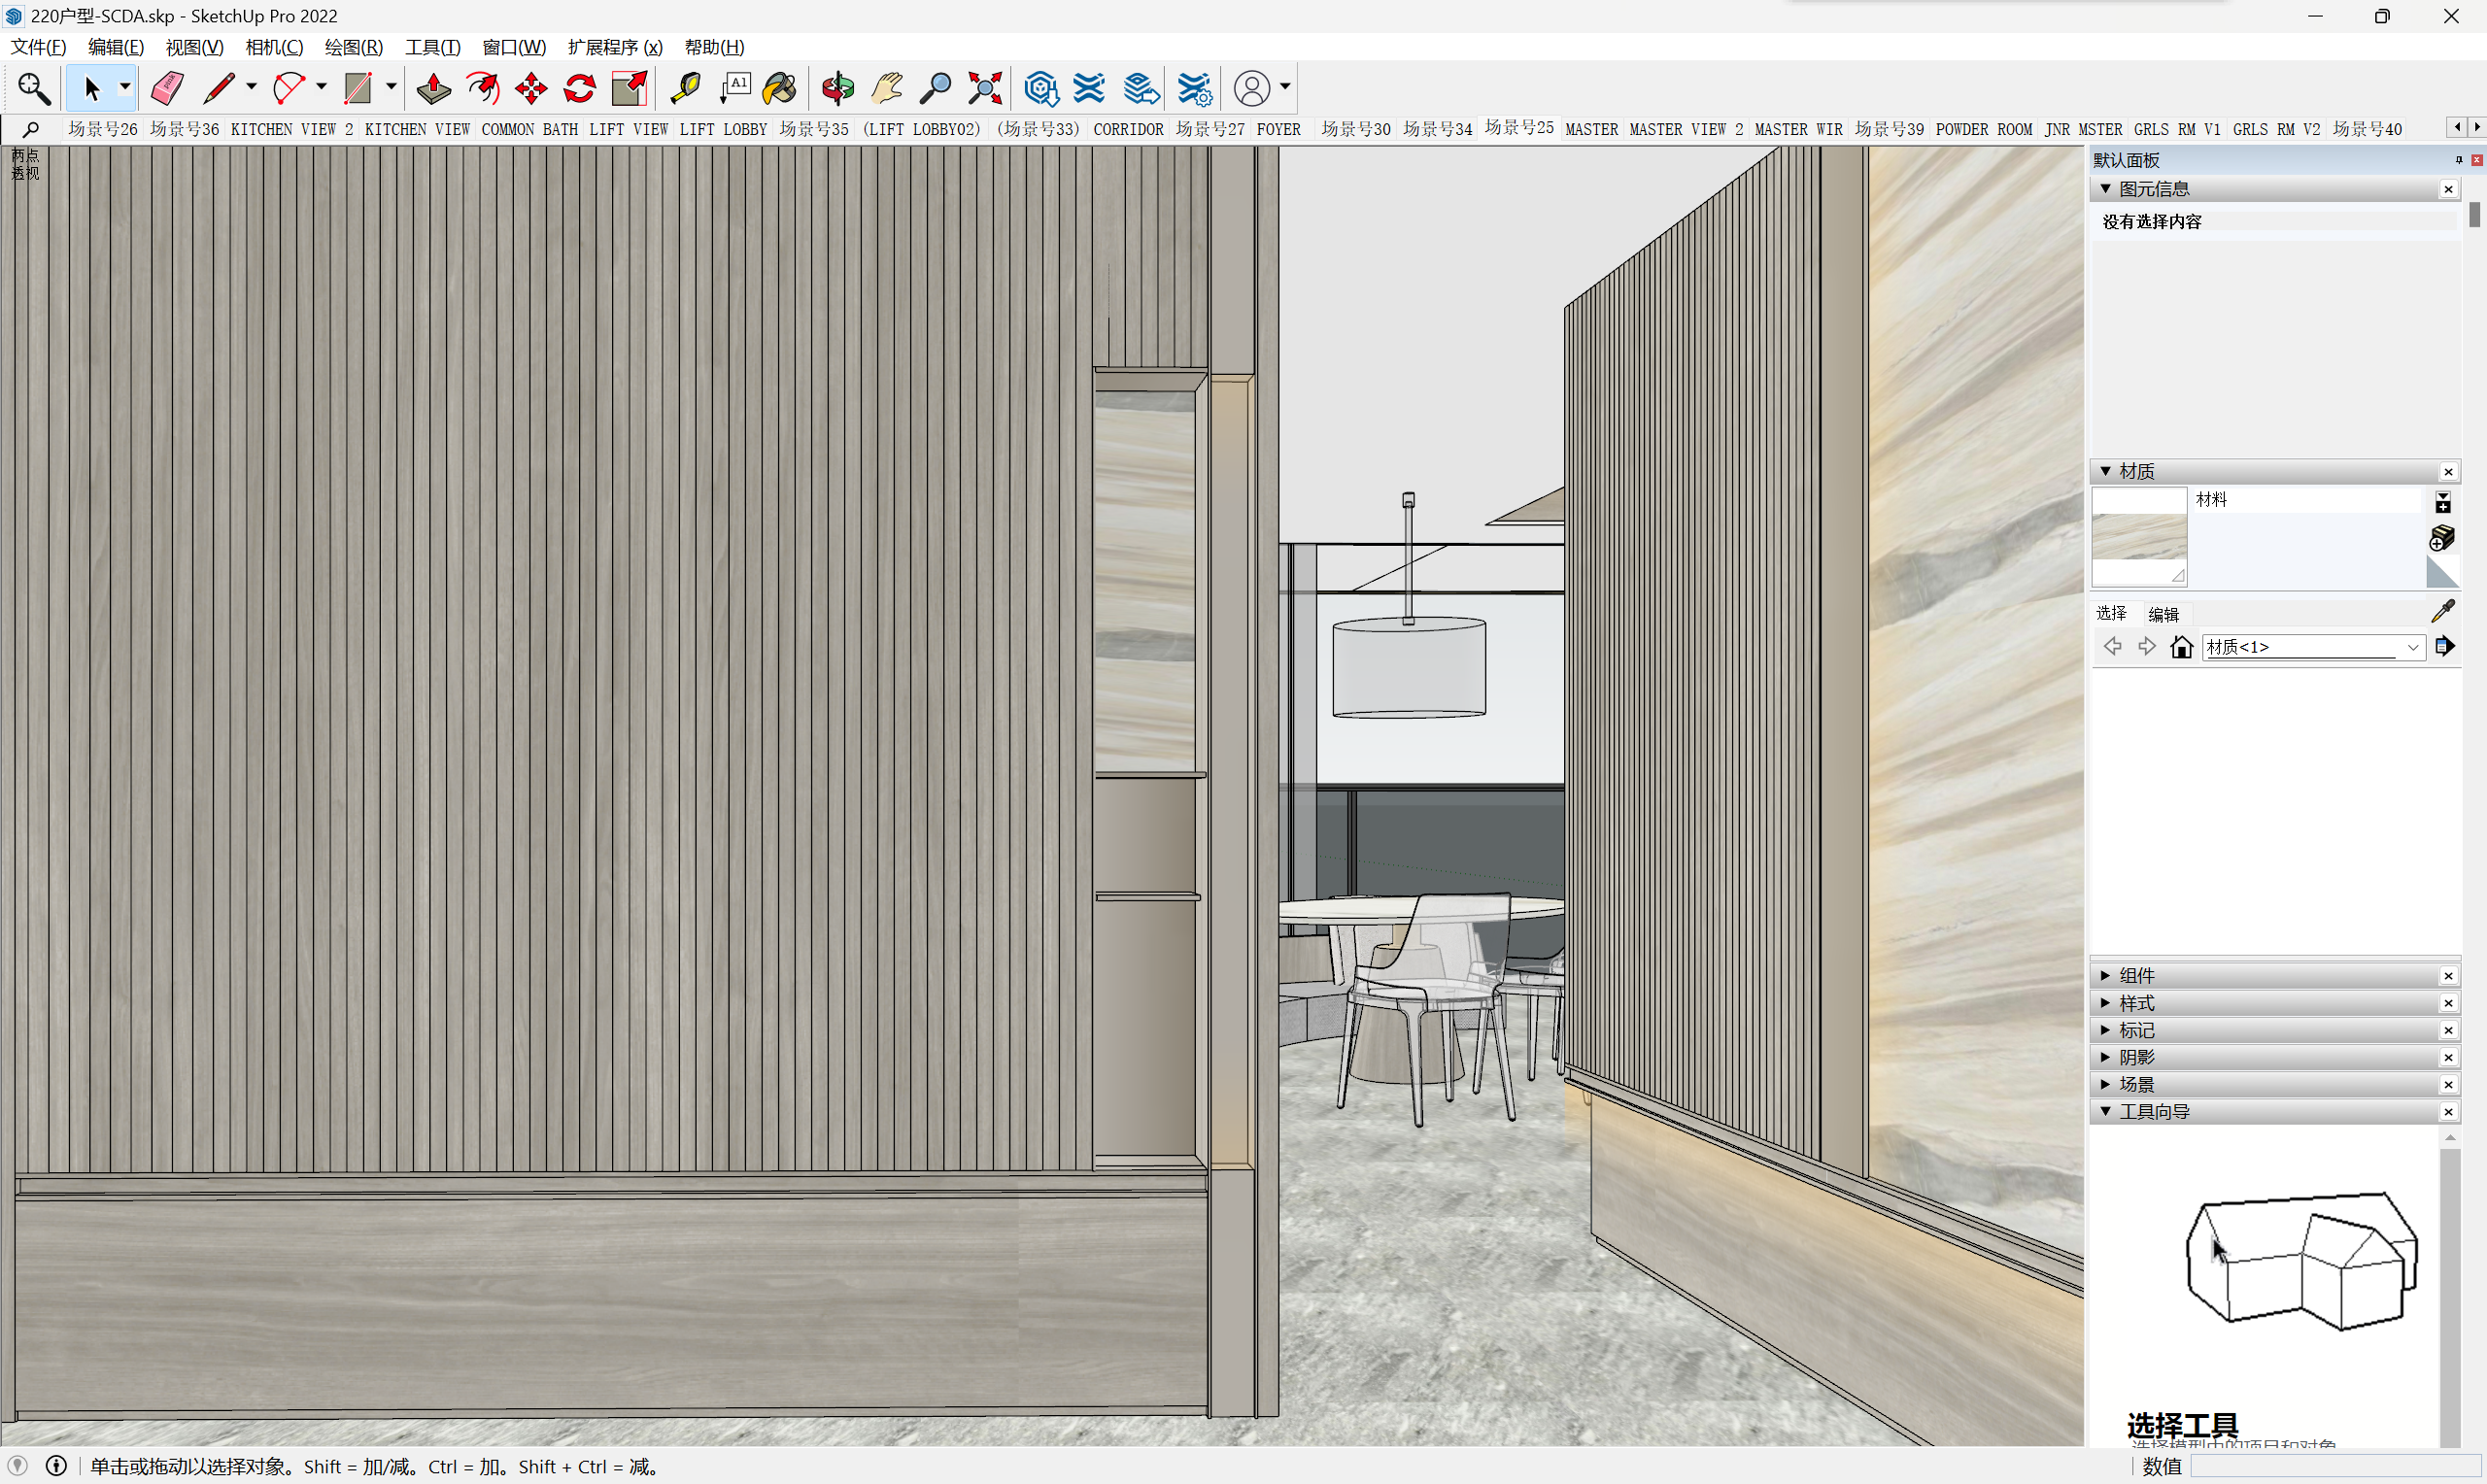2487x1484 pixels.
Task: Open account dropdown arrow
Action: (1285, 88)
